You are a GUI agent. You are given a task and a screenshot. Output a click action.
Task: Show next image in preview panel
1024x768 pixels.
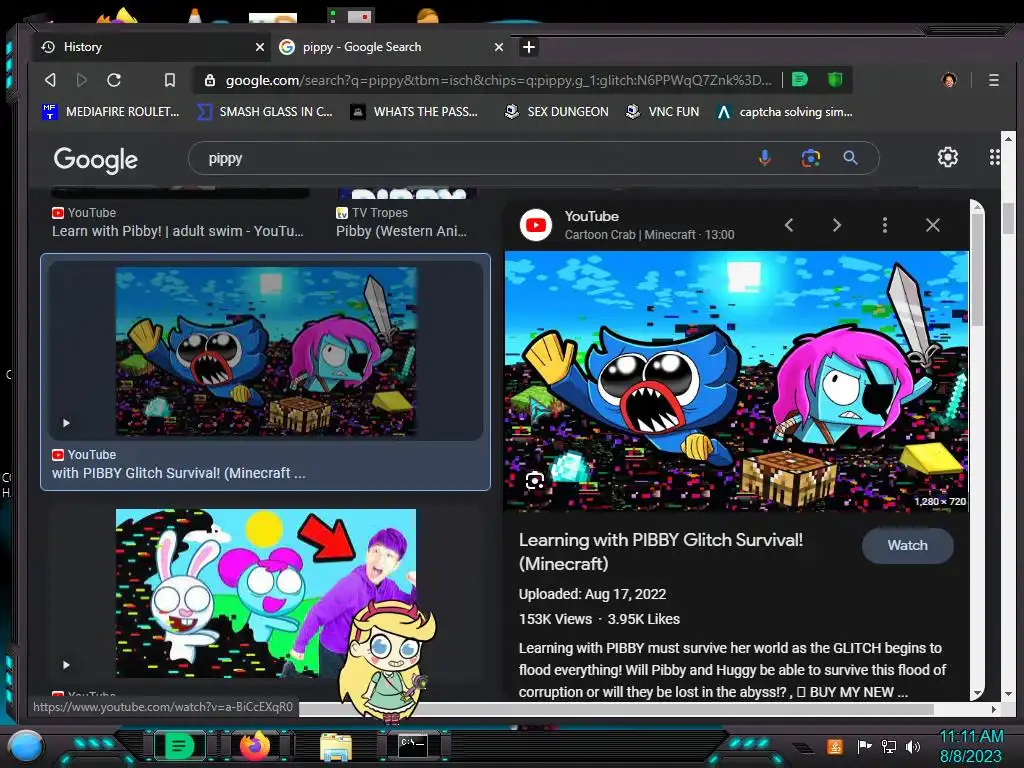pyautogui.click(x=837, y=225)
